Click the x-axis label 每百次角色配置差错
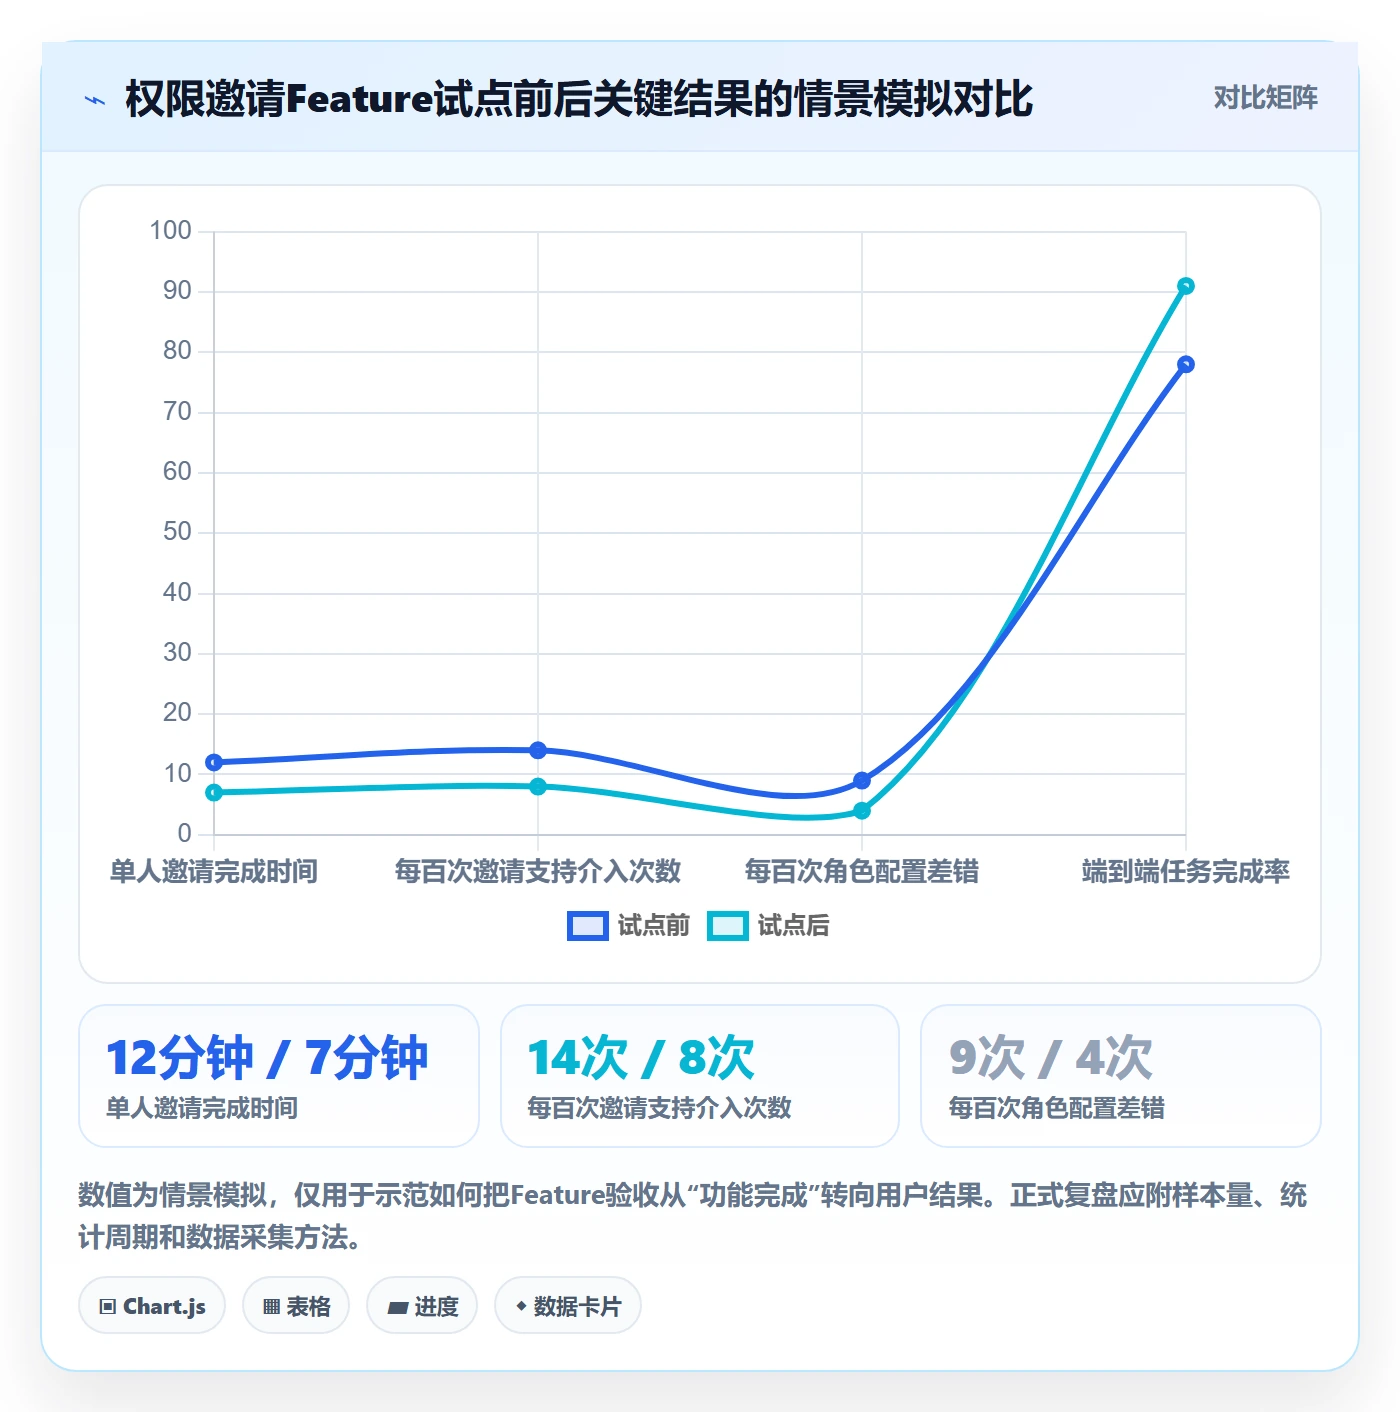Viewport: 1400px width, 1412px height. [x=862, y=871]
